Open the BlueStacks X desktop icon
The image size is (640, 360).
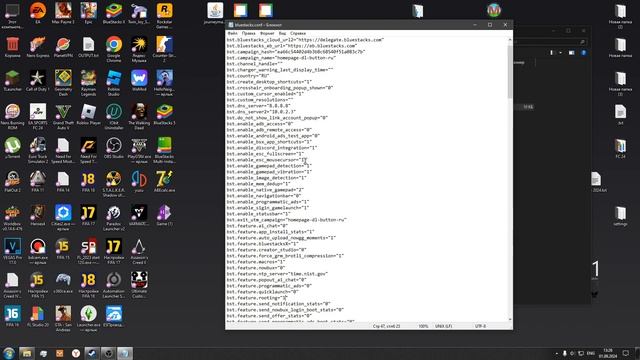pyautogui.click(x=113, y=13)
